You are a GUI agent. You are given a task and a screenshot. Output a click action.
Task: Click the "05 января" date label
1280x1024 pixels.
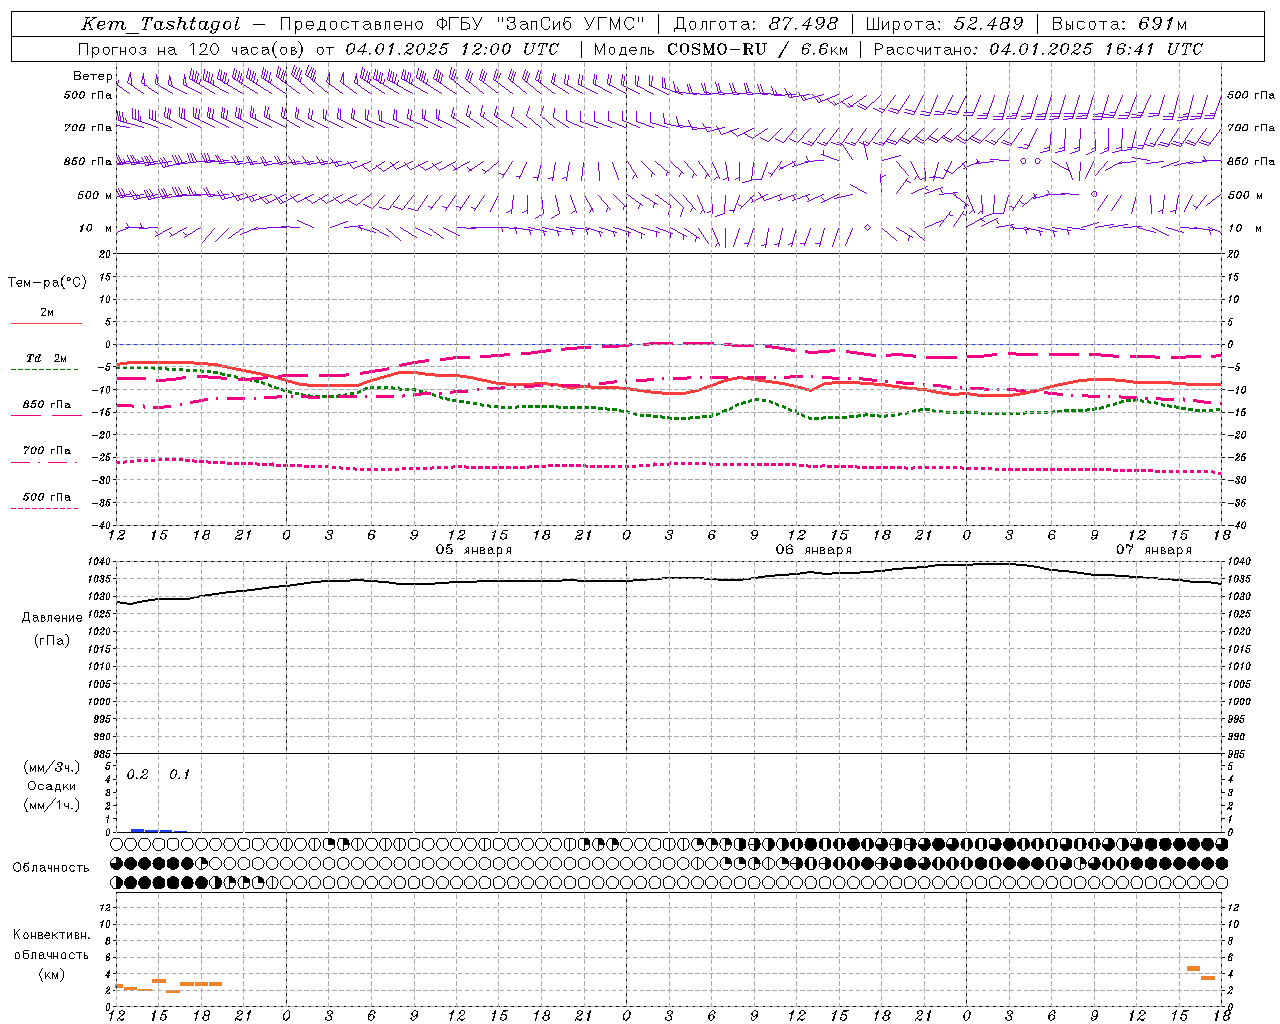(473, 550)
